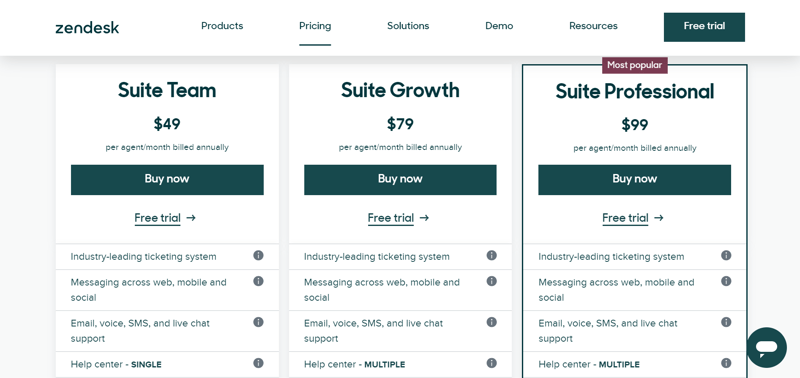Click the $49 price
Viewport: 800px width, 378px height.
(167, 124)
